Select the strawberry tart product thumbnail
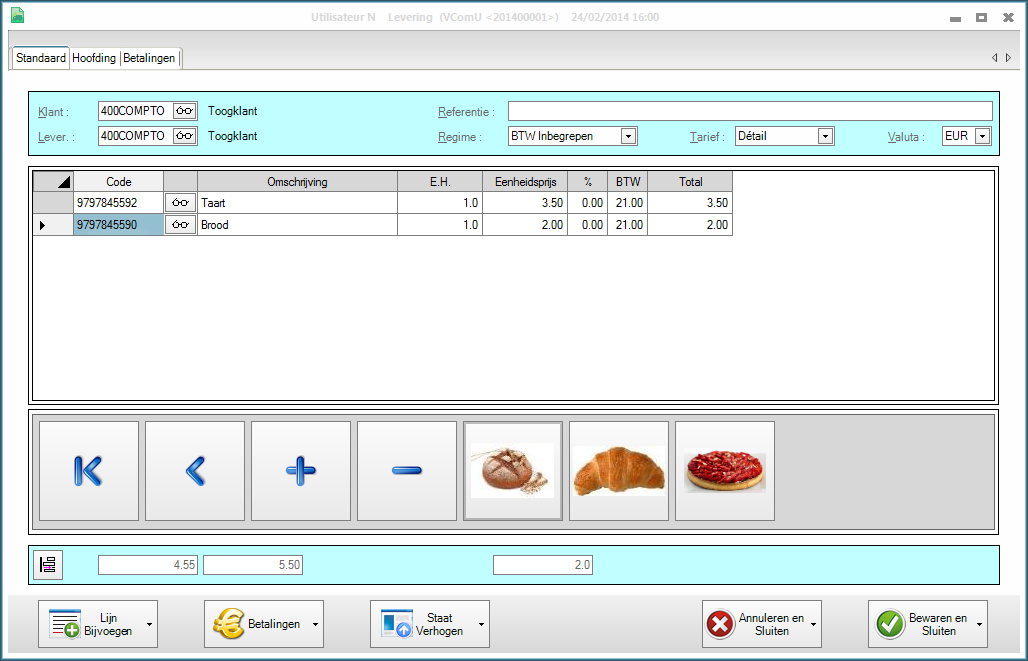 [725, 471]
